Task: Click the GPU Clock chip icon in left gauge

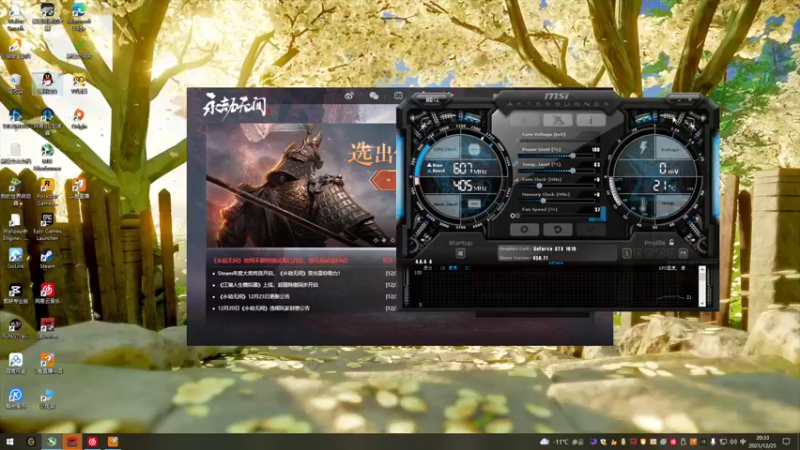Action: point(474,149)
